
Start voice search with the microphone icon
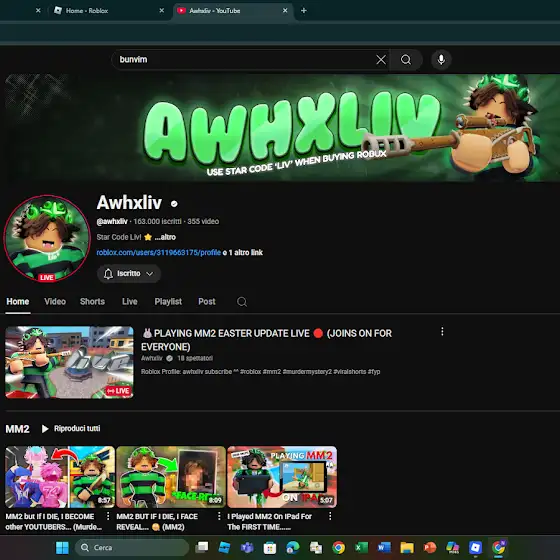pos(441,60)
